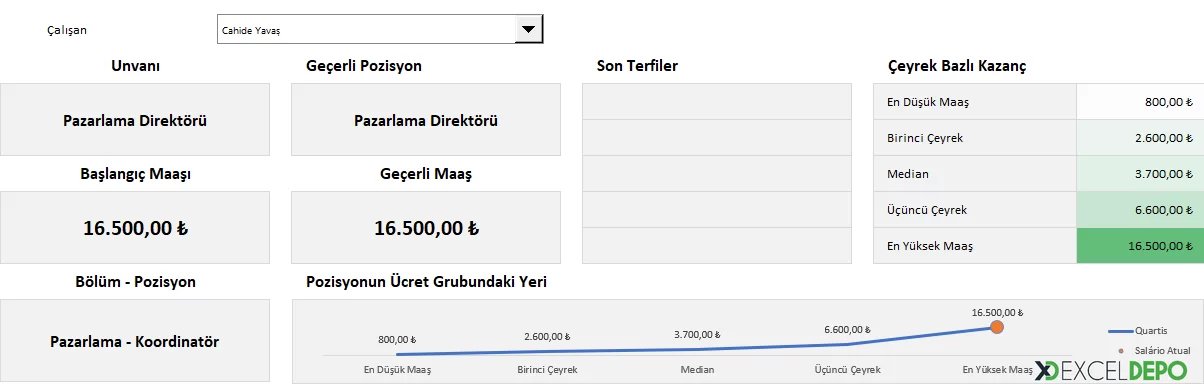The width and height of the screenshot is (1204, 384).
Task: Select the green En Yüksek Maaş value cell
Action: [1140, 246]
